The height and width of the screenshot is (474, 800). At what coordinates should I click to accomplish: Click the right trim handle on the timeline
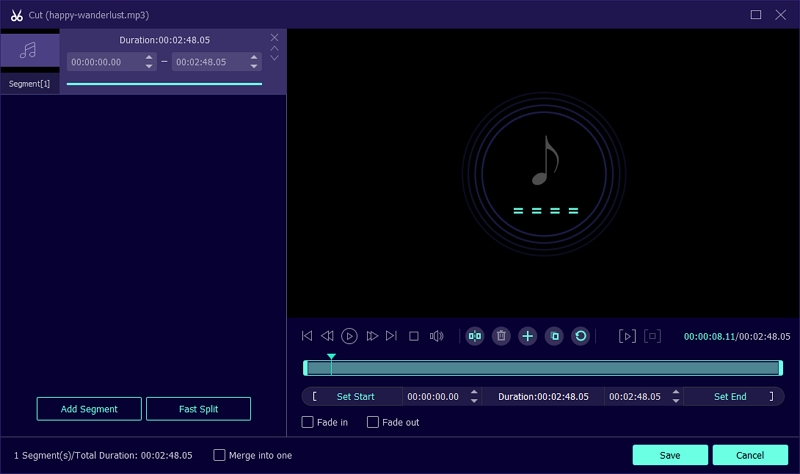pos(781,368)
